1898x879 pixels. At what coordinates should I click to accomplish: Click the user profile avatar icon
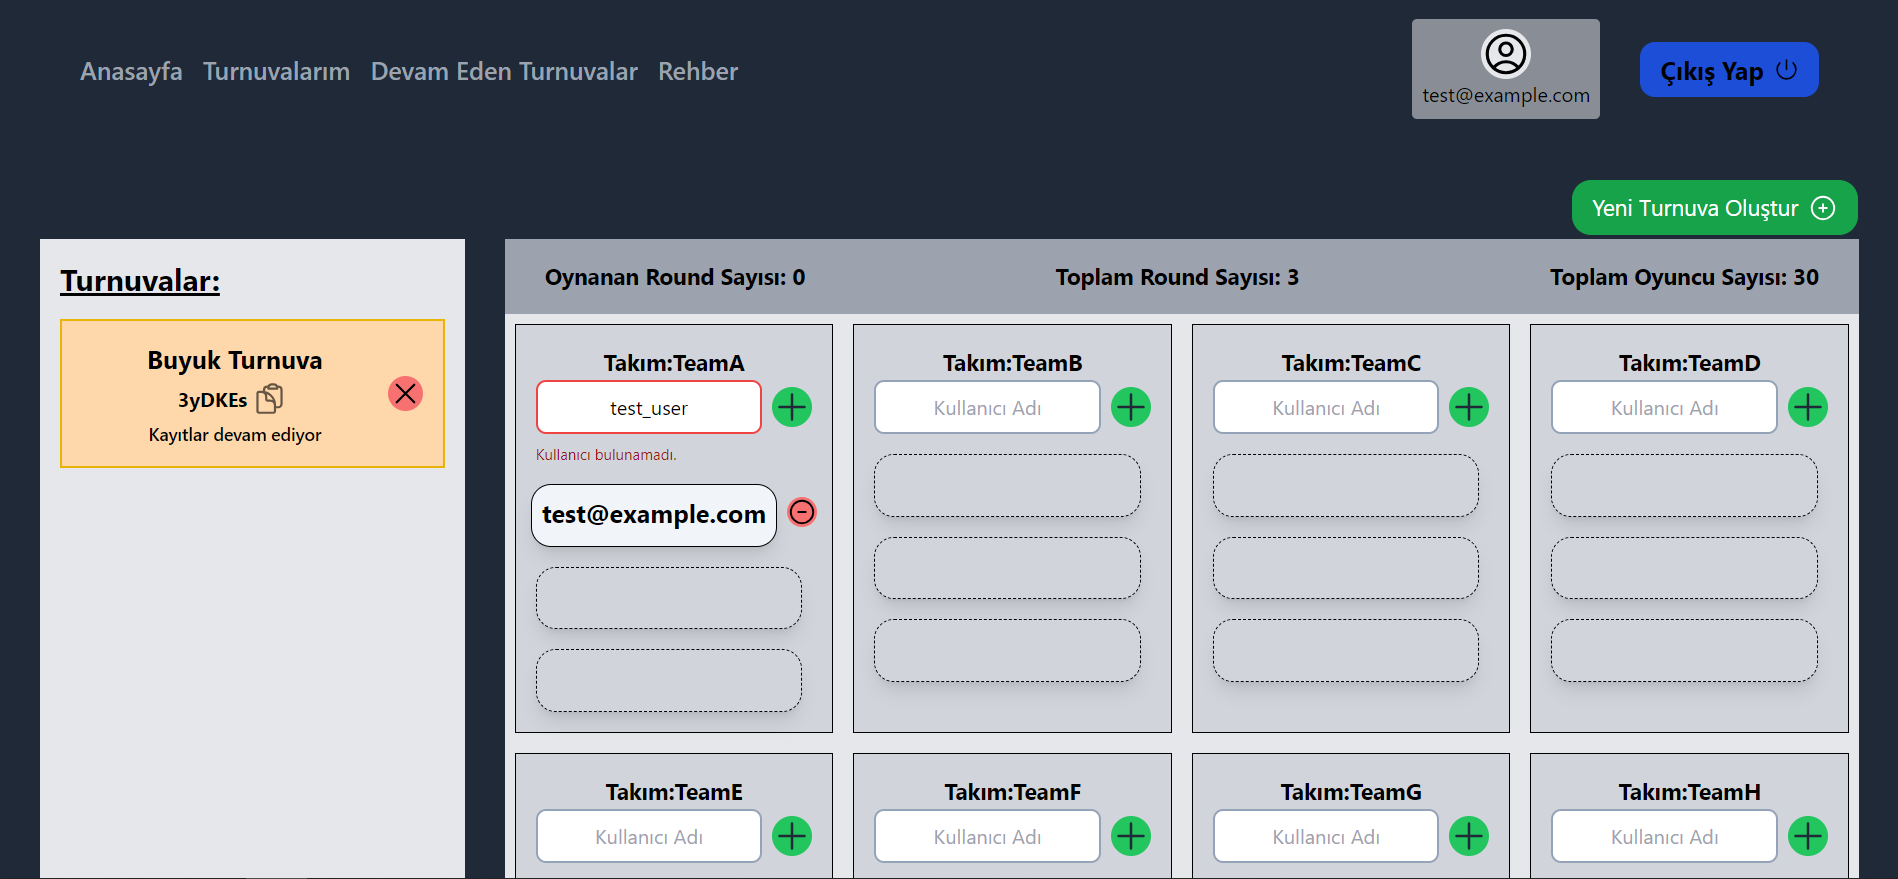pos(1505,54)
